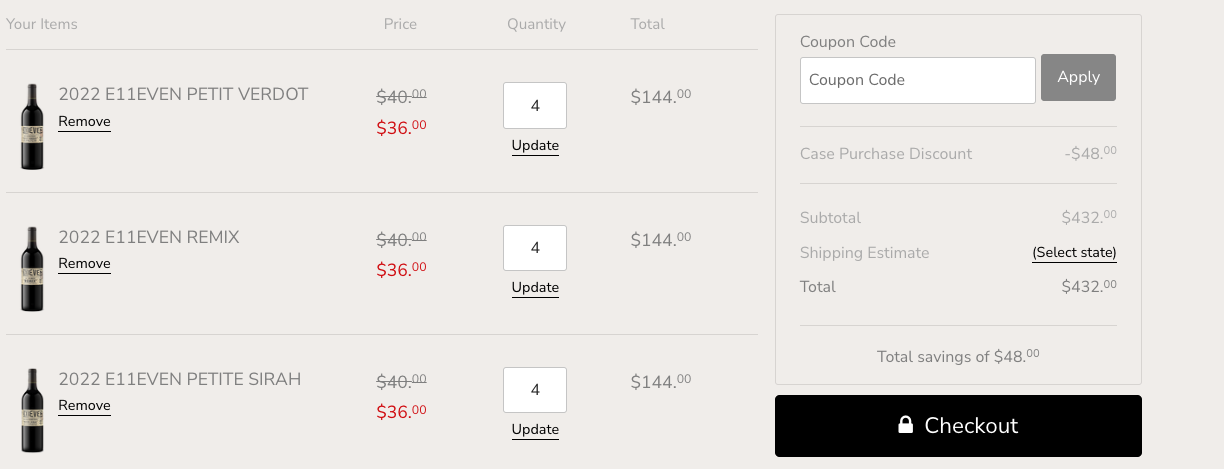
Task: Remove the 2022 E11even Remix item
Action: 84,264
